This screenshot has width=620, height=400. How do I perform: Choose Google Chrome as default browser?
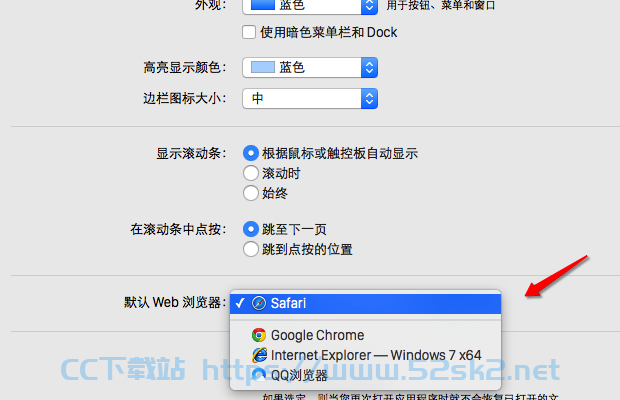[365, 335]
